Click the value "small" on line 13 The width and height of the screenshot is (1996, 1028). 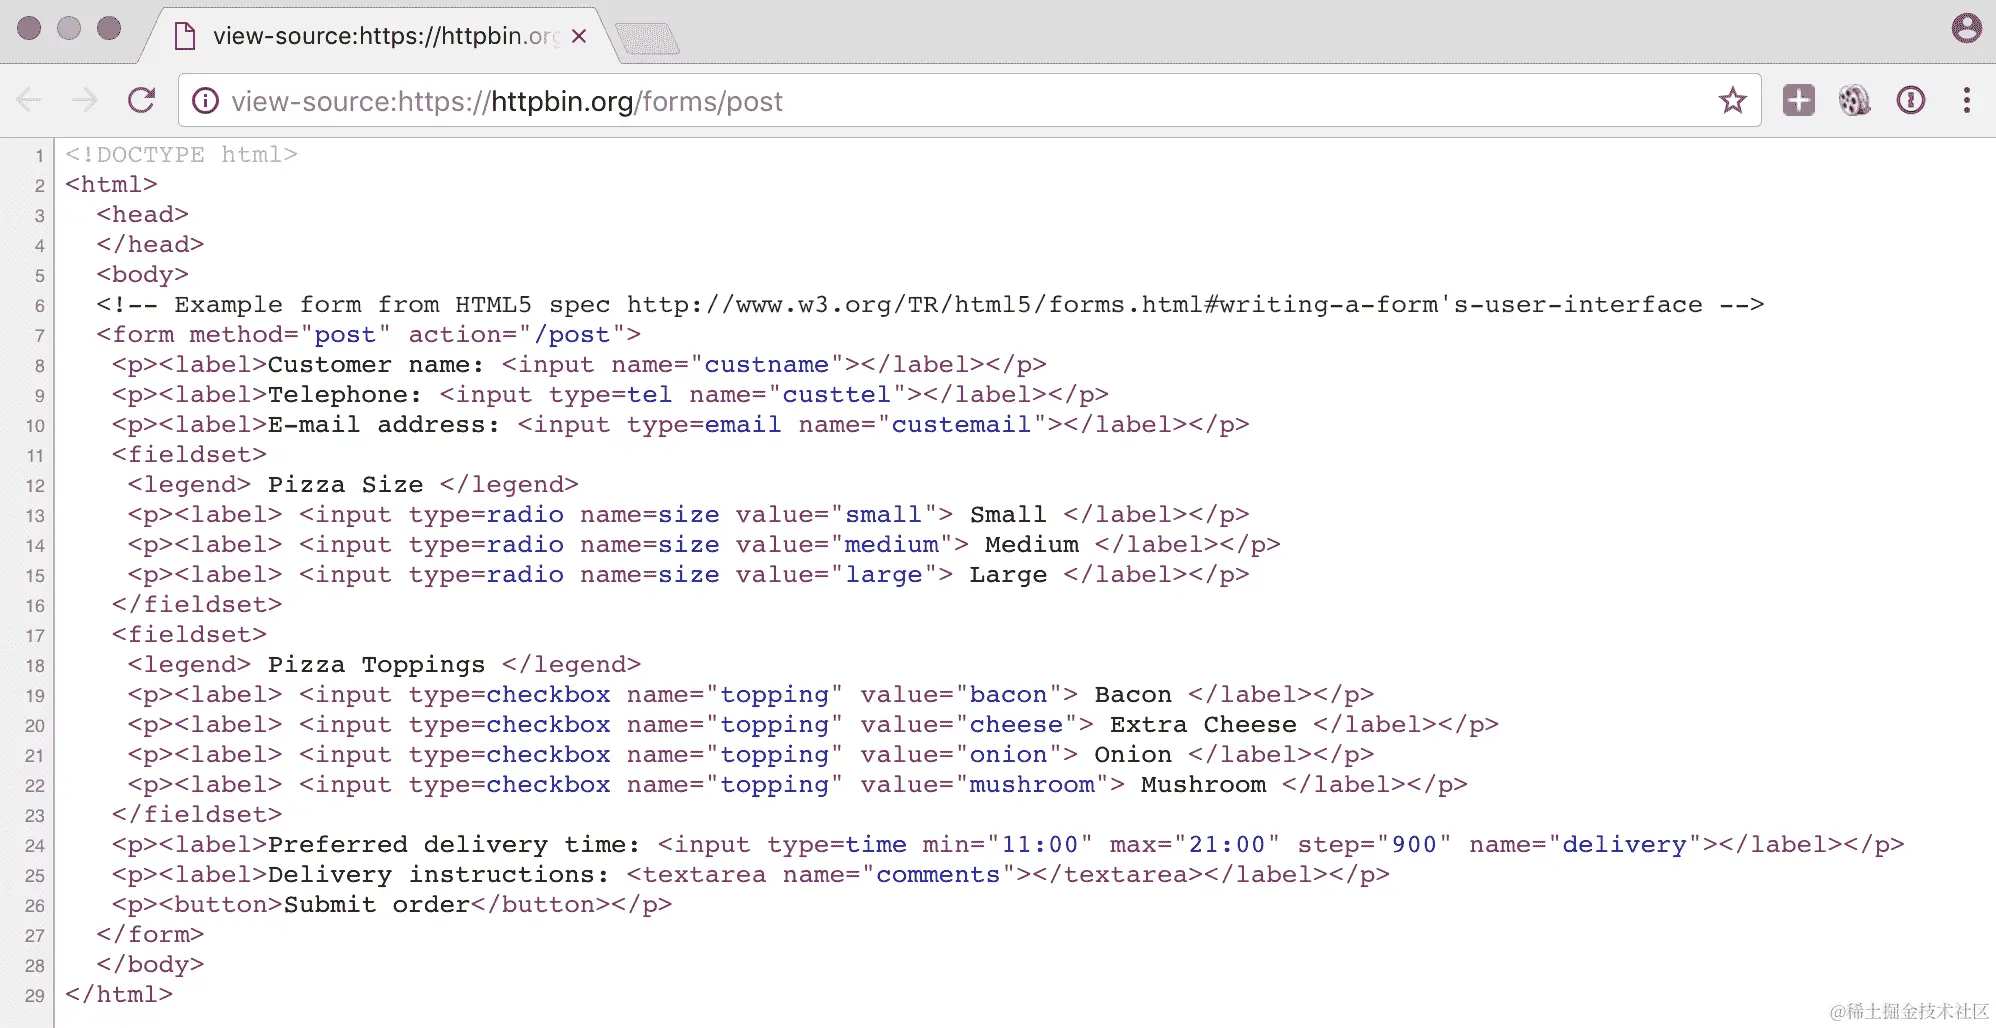tap(883, 515)
